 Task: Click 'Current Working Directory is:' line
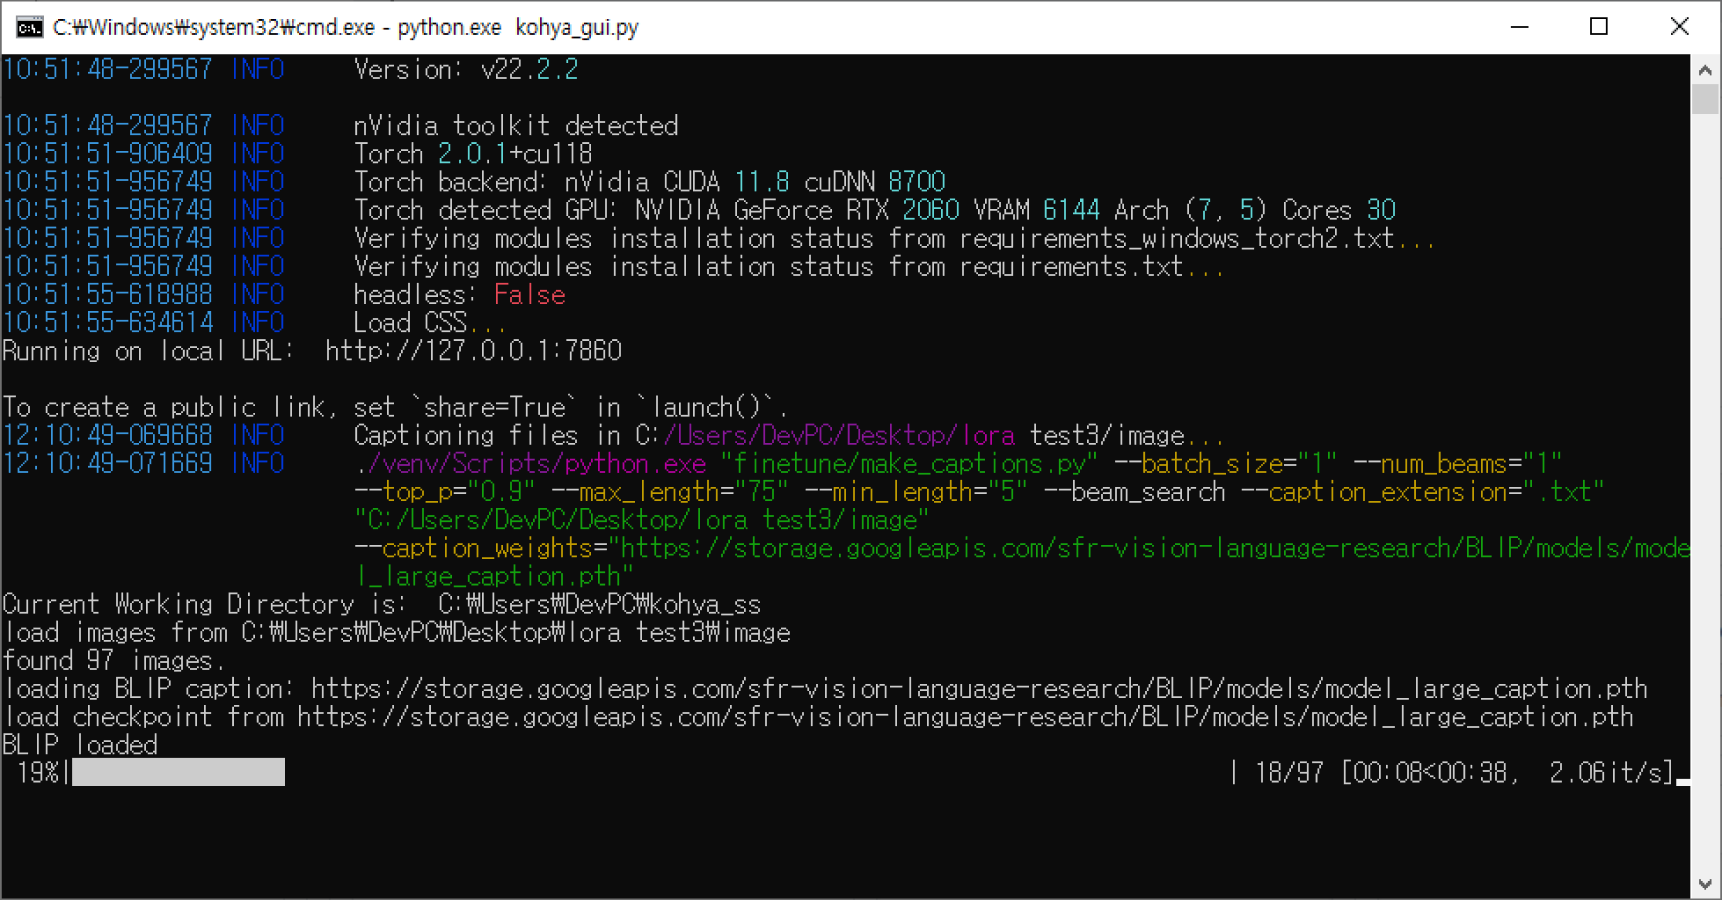point(382,604)
